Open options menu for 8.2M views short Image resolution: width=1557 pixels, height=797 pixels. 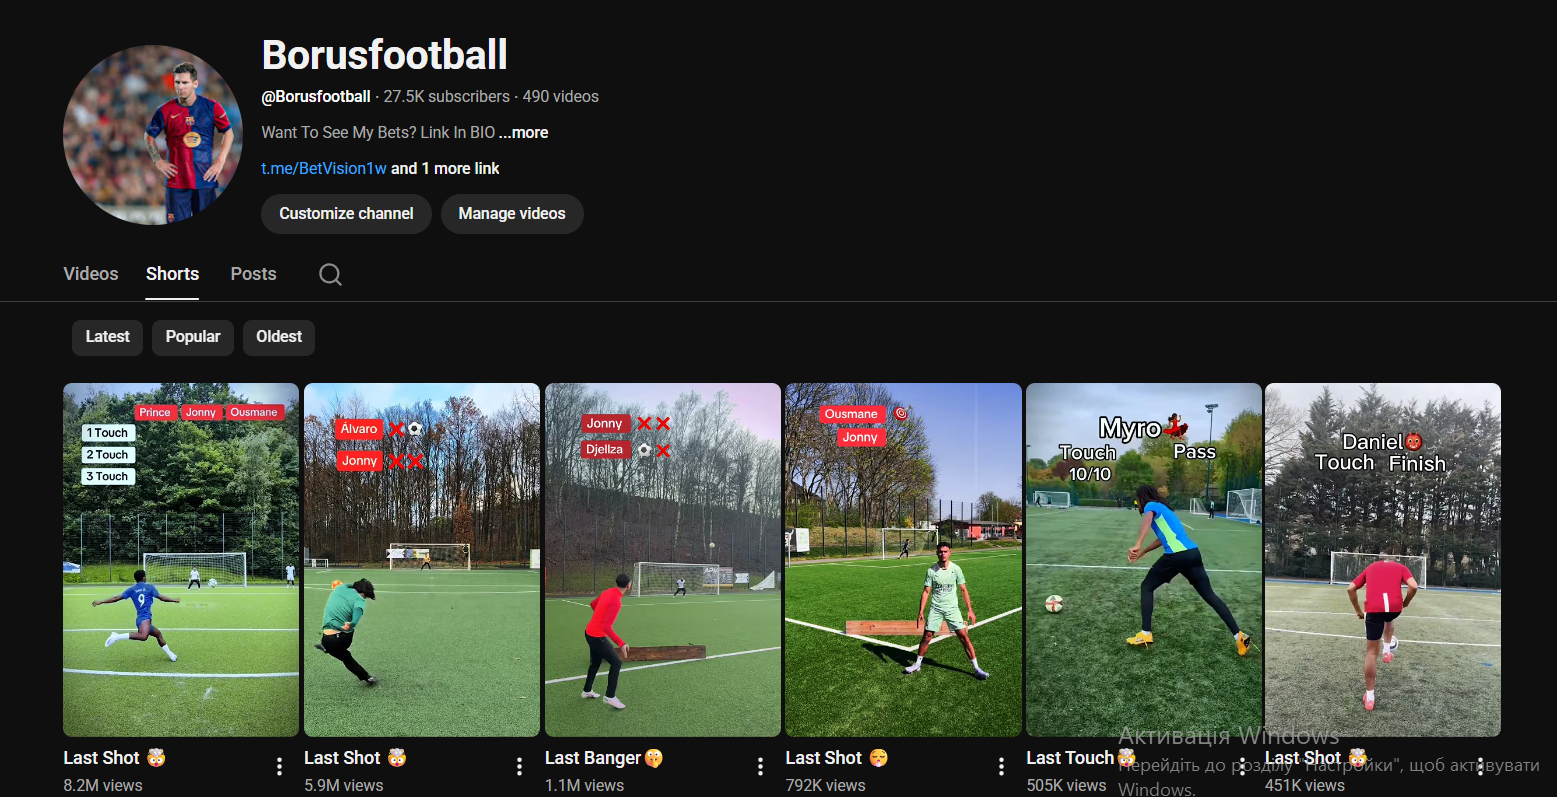(279, 766)
